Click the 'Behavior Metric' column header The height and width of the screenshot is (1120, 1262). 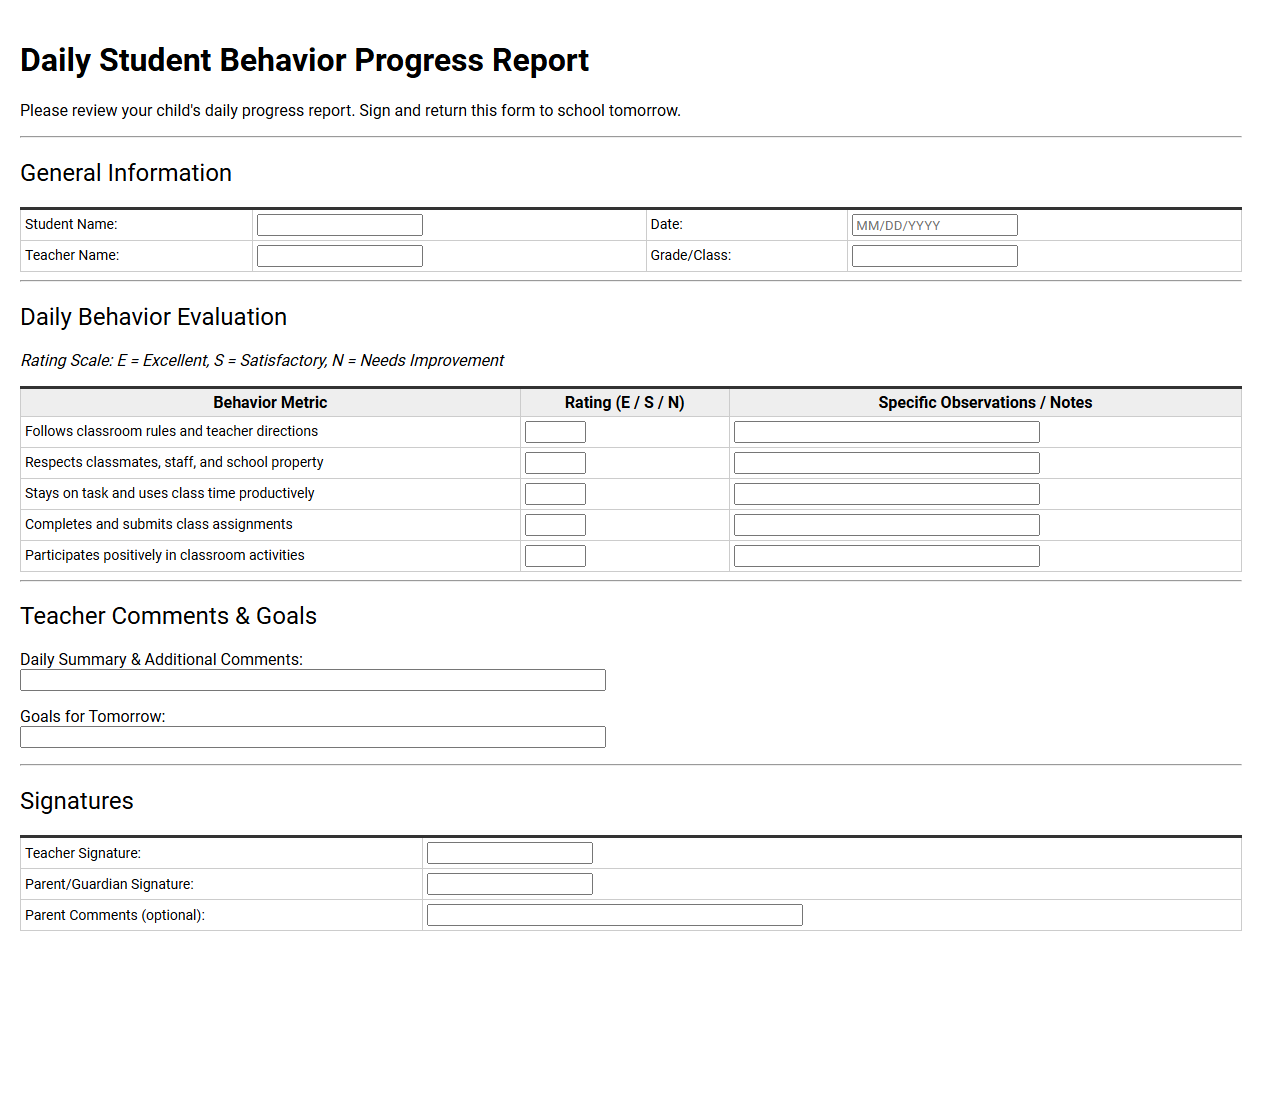(270, 402)
